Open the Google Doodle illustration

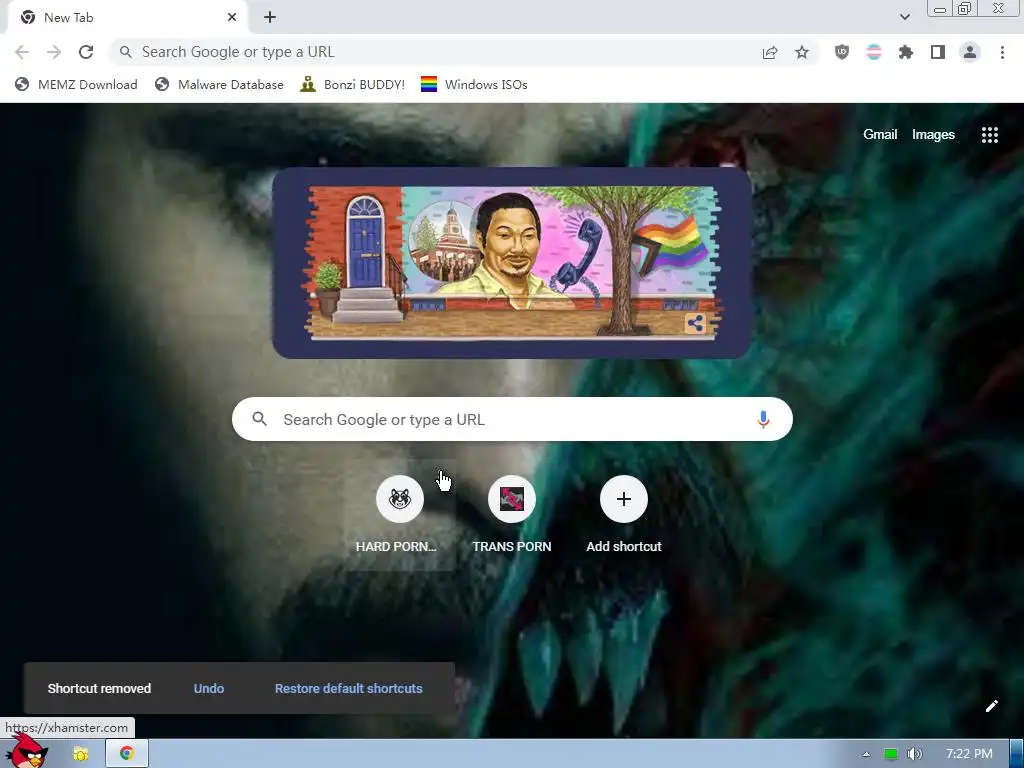coord(511,263)
